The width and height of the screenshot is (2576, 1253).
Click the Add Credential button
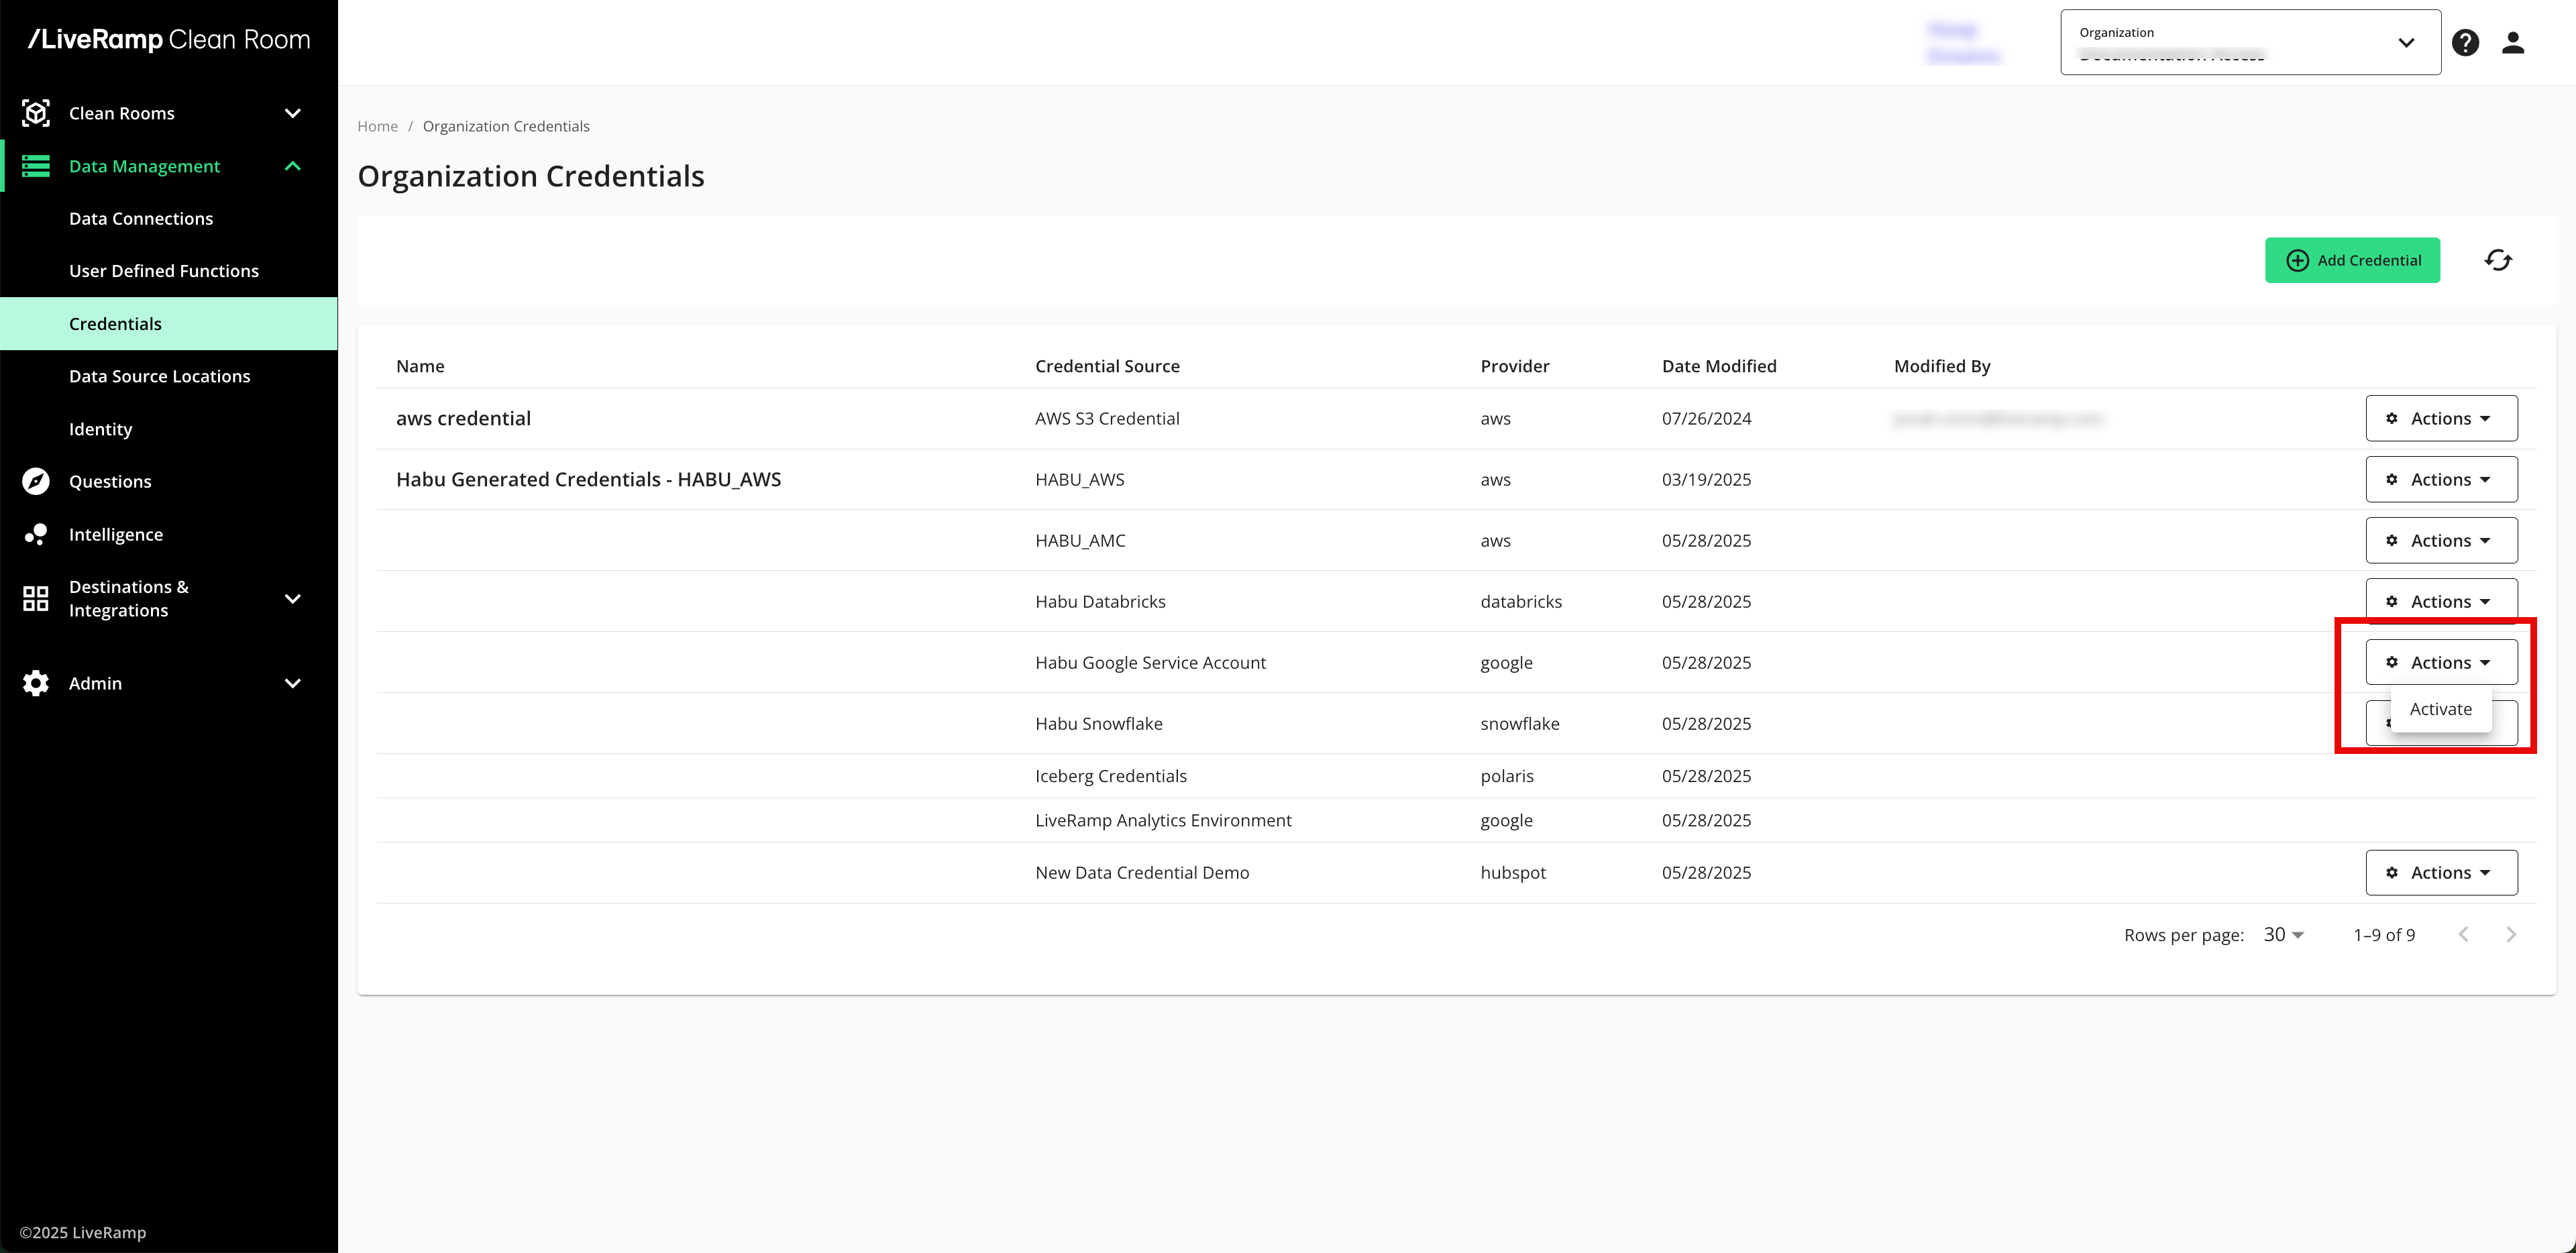[2352, 260]
